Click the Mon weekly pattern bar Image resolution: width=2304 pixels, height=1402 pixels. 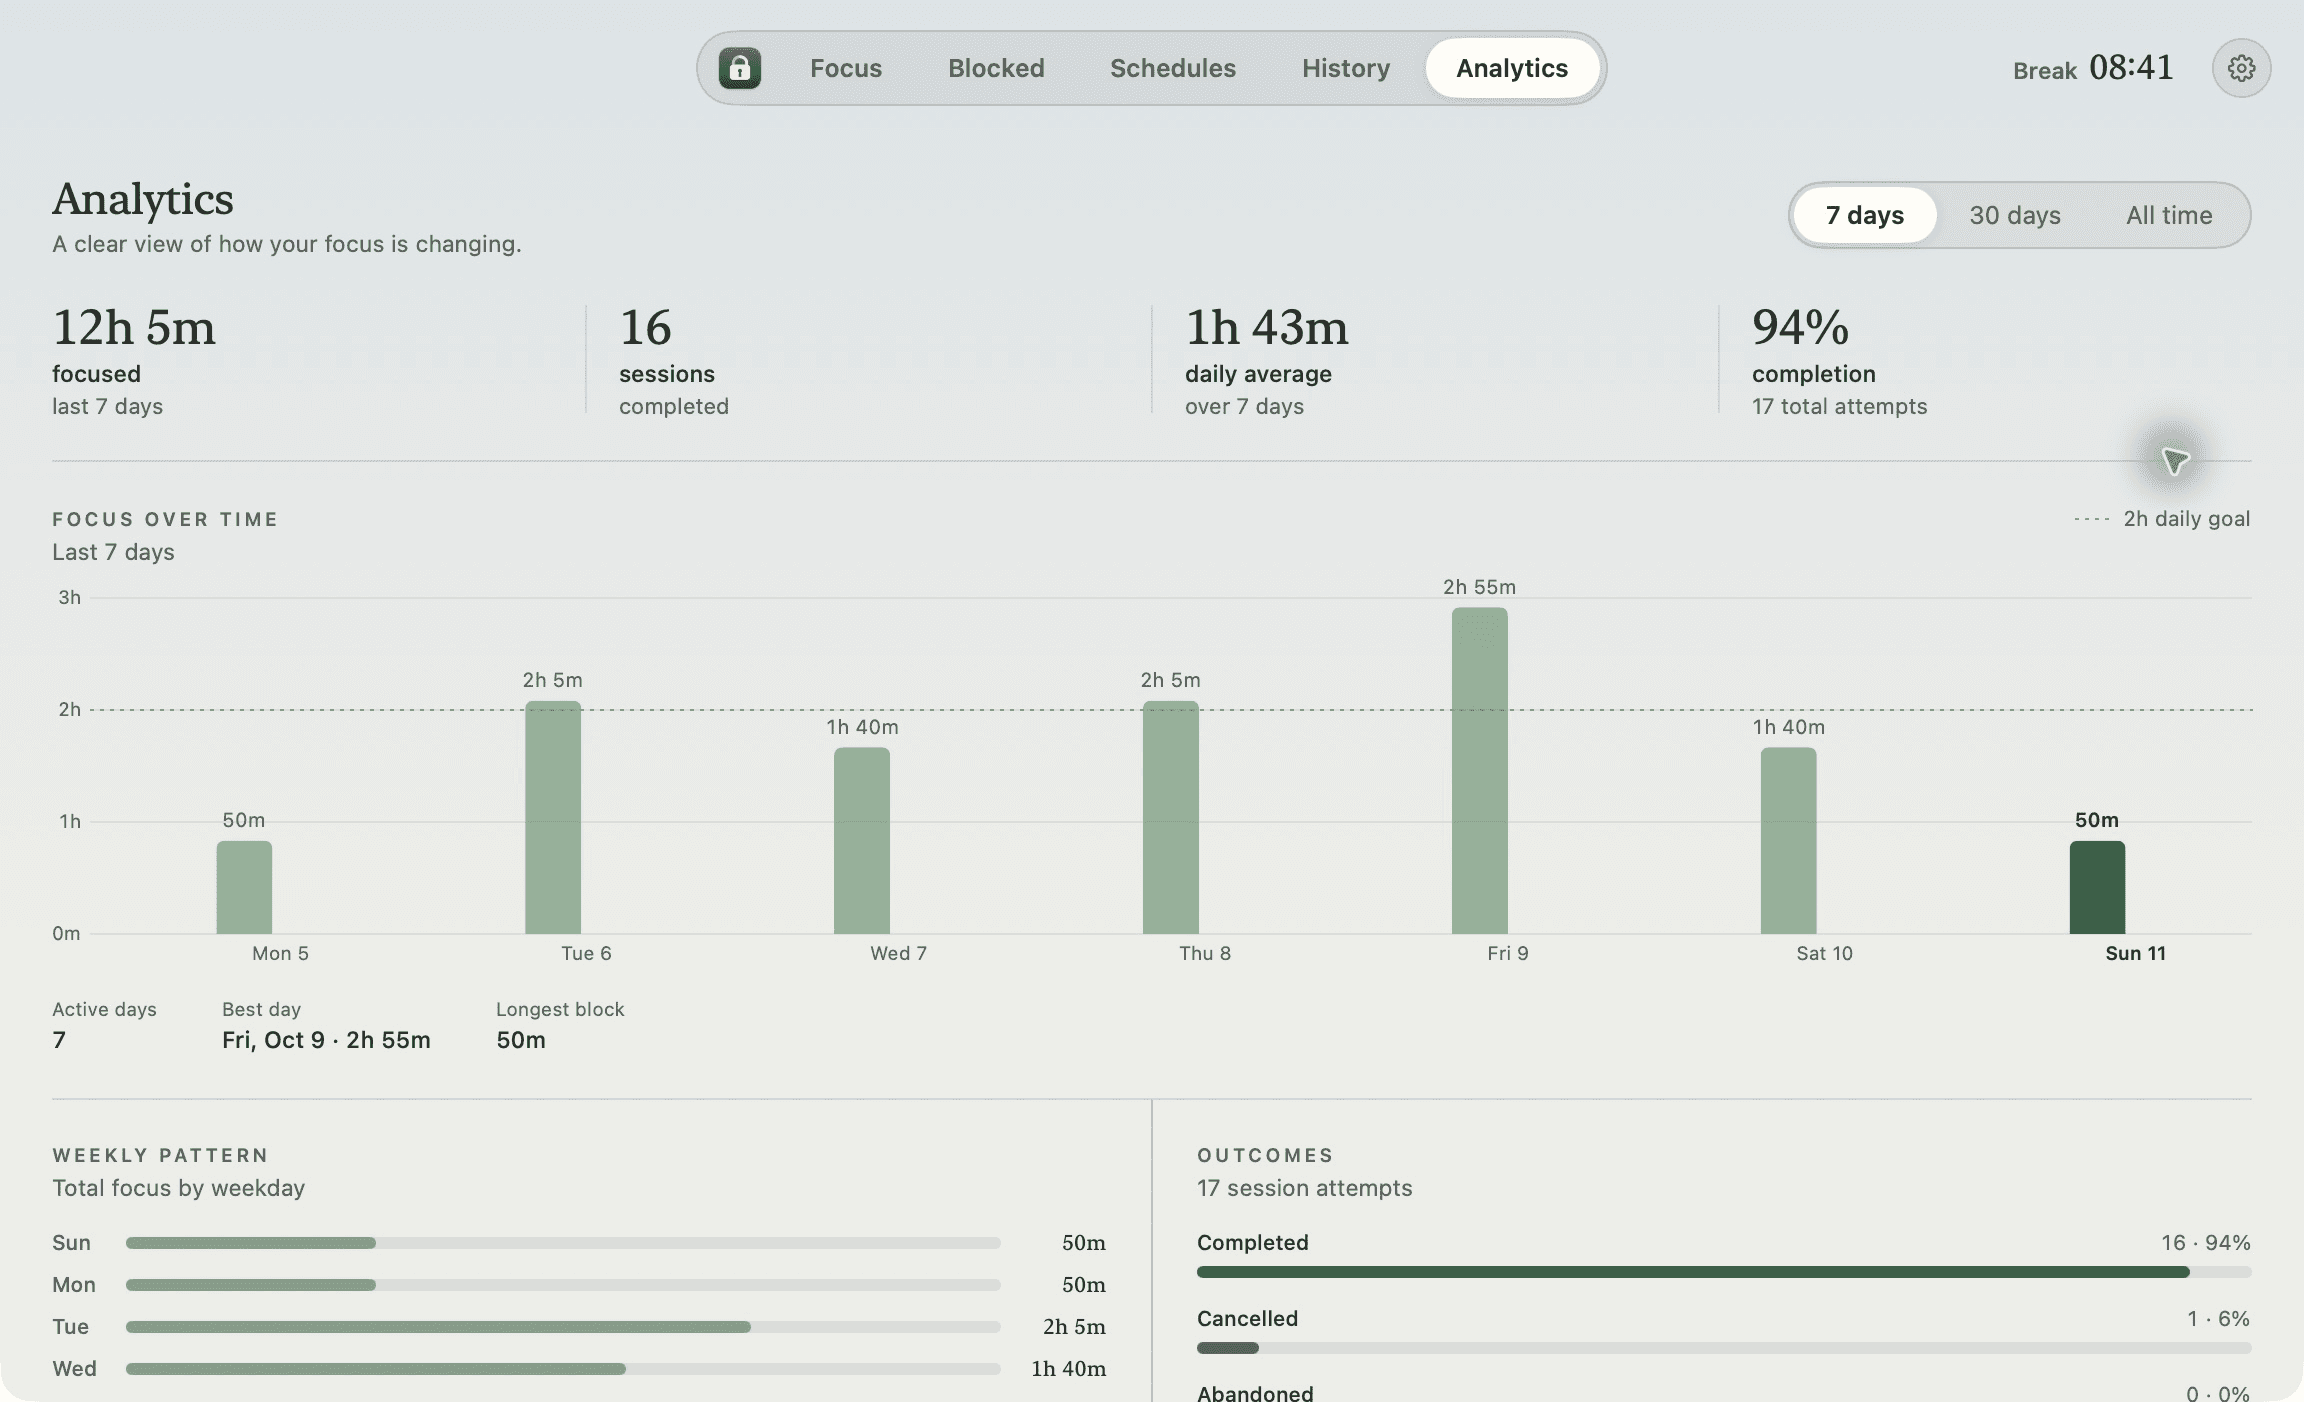point(563,1285)
